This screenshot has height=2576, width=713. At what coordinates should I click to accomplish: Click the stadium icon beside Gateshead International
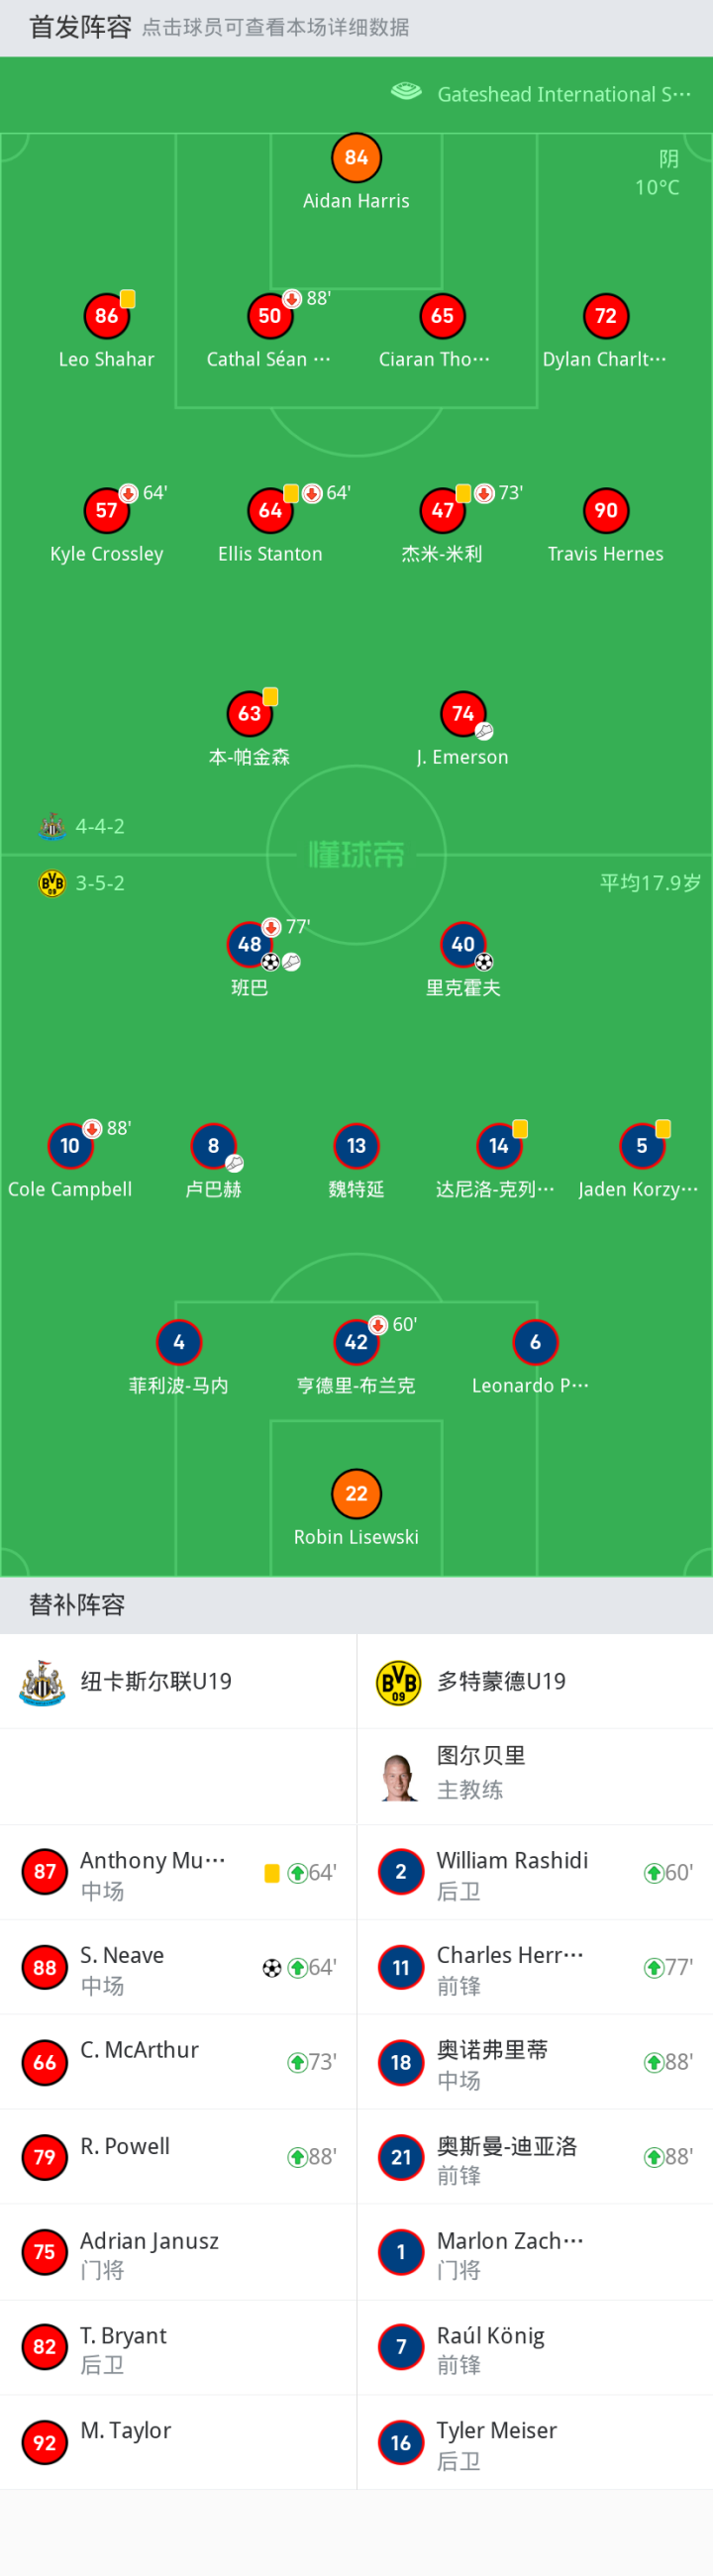tap(406, 92)
